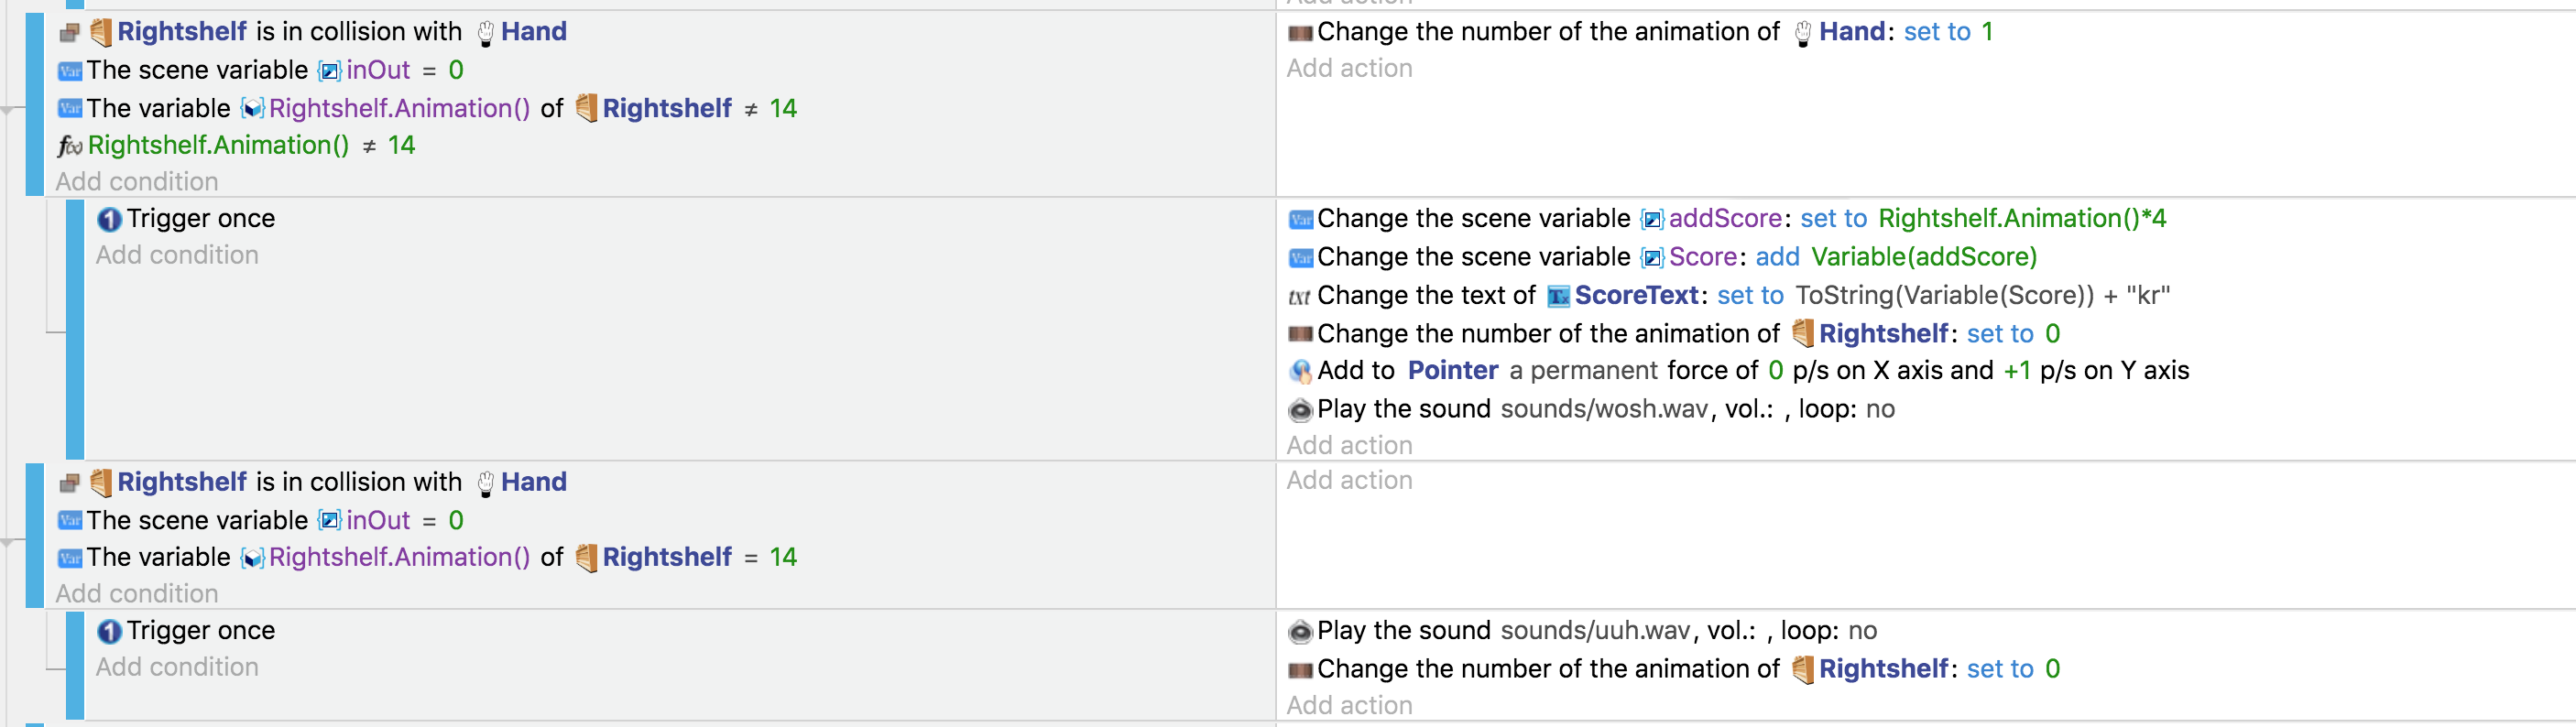Click the ScoreText object icon in the text action
This screenshot has width=2576, height=727.
(x=1558, y=297)
